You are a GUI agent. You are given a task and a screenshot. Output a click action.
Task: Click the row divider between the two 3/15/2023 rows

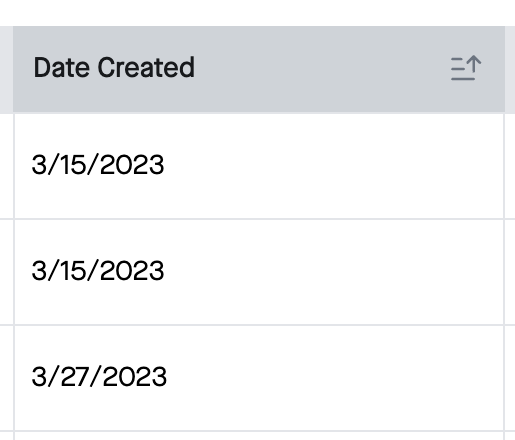[257, 219]
